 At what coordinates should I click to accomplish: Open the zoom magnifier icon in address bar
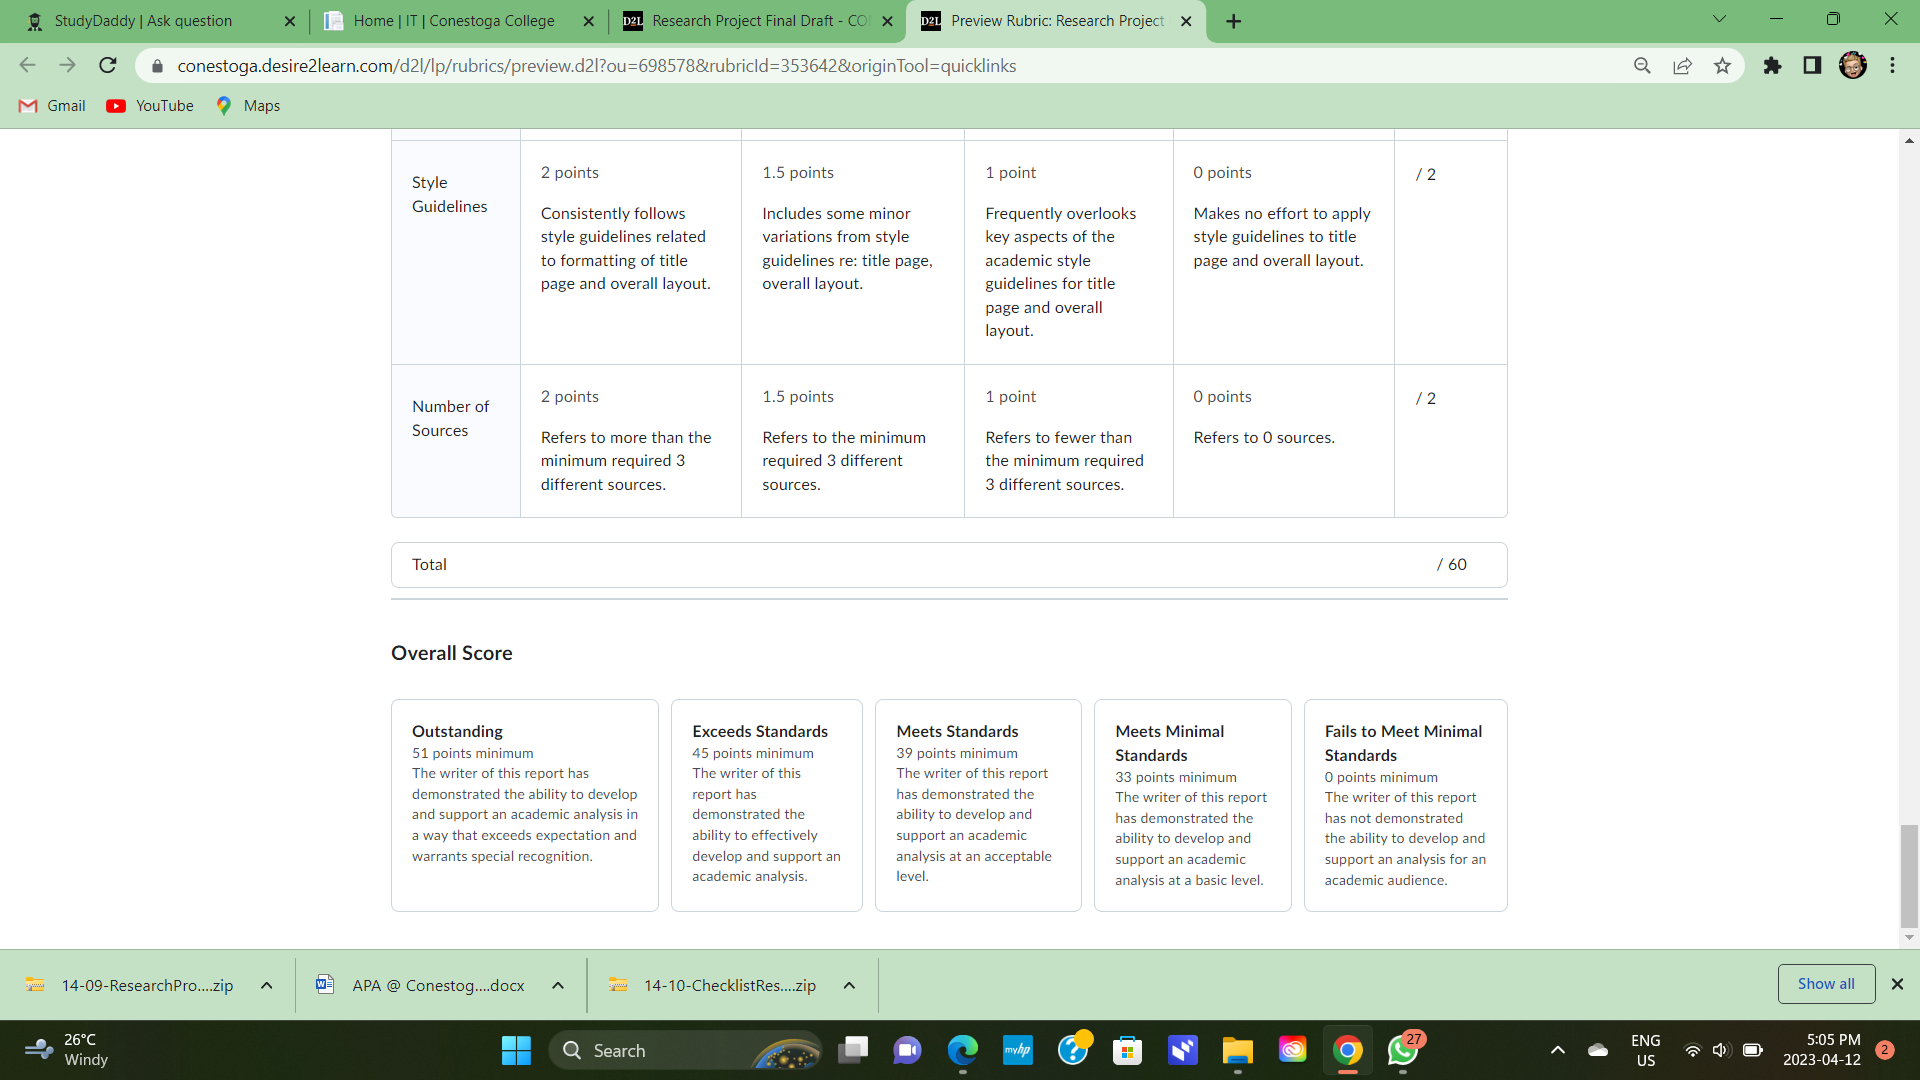(1642, 66)
